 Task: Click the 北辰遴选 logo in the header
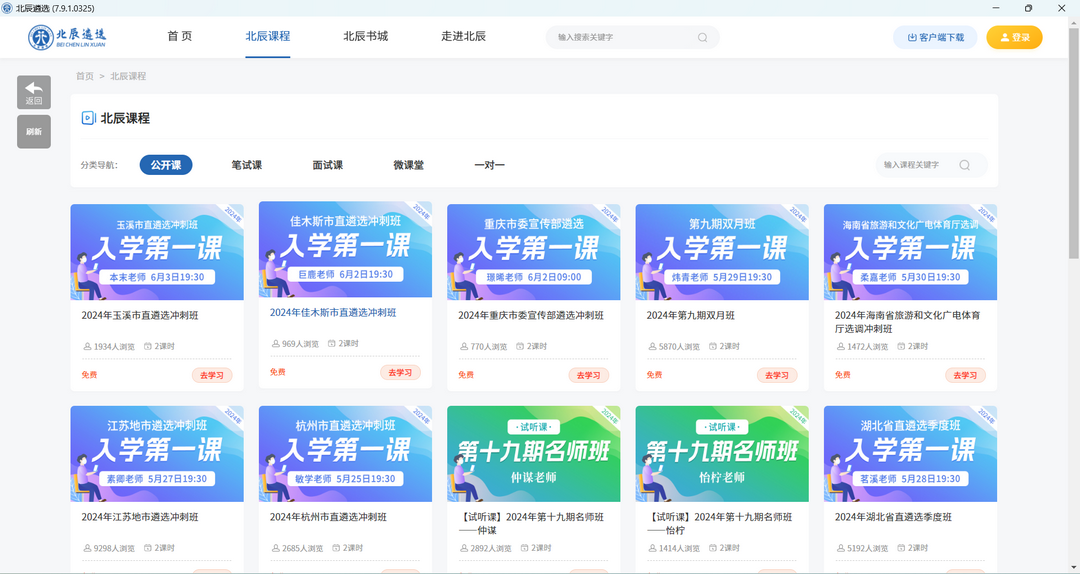click(x=68, y=37)
